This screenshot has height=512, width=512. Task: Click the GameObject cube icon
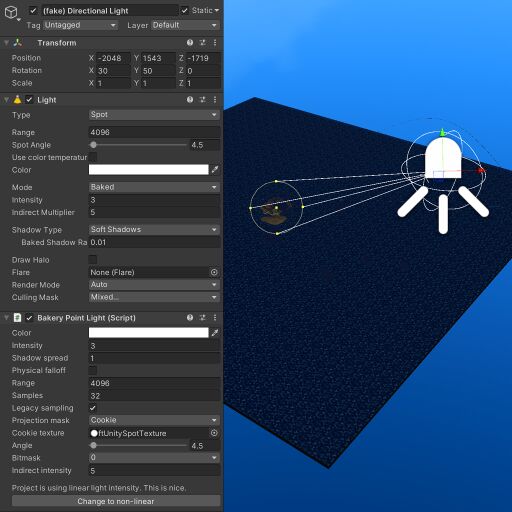tap(11, 12)
